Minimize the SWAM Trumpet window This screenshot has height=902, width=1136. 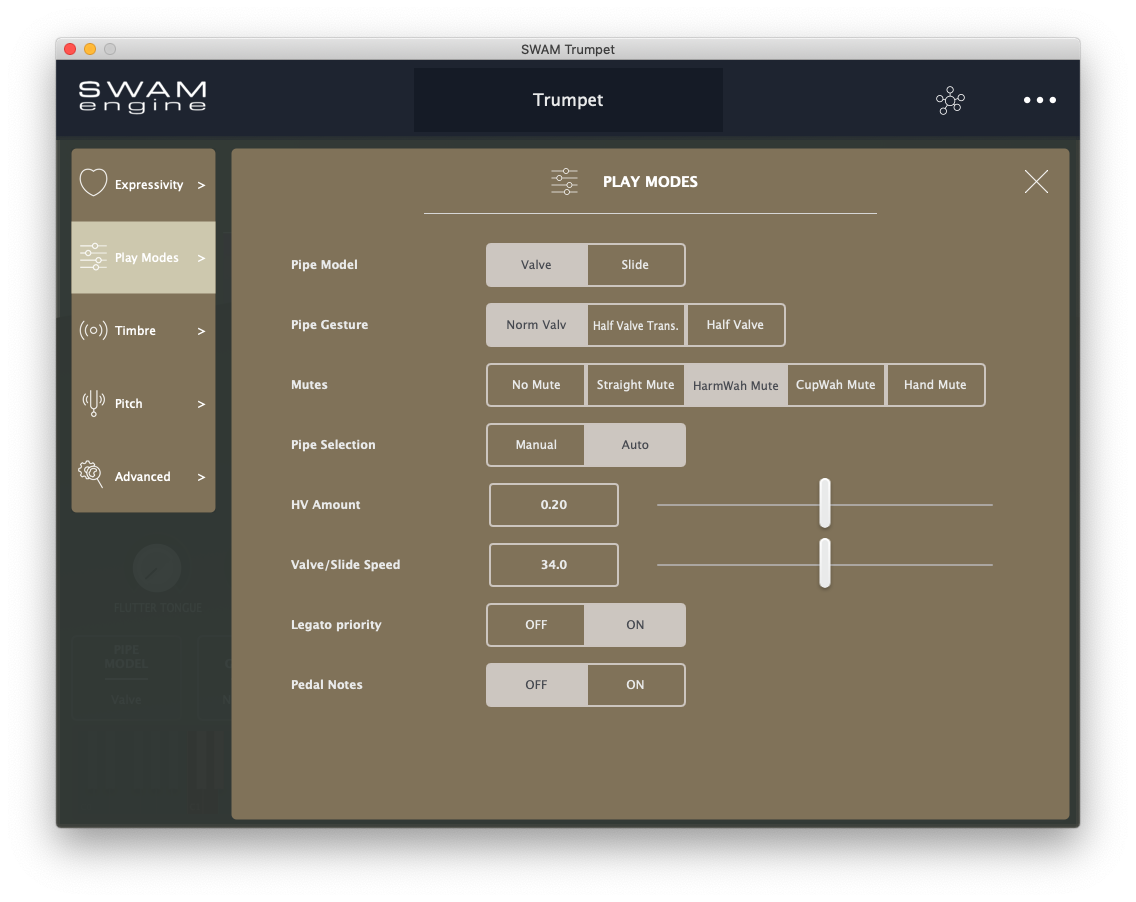(x=90, y=49)
